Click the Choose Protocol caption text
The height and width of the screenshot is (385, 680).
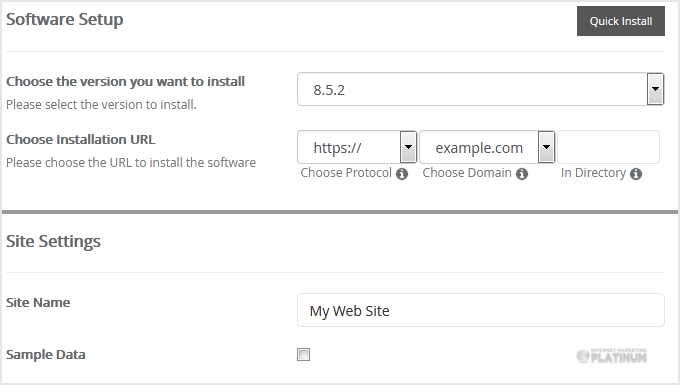tap(346, 173)
